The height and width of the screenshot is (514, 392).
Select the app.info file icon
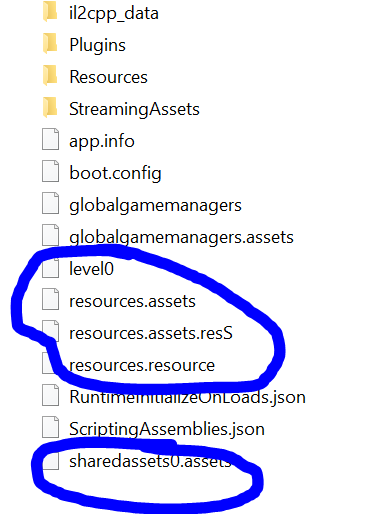50,140
